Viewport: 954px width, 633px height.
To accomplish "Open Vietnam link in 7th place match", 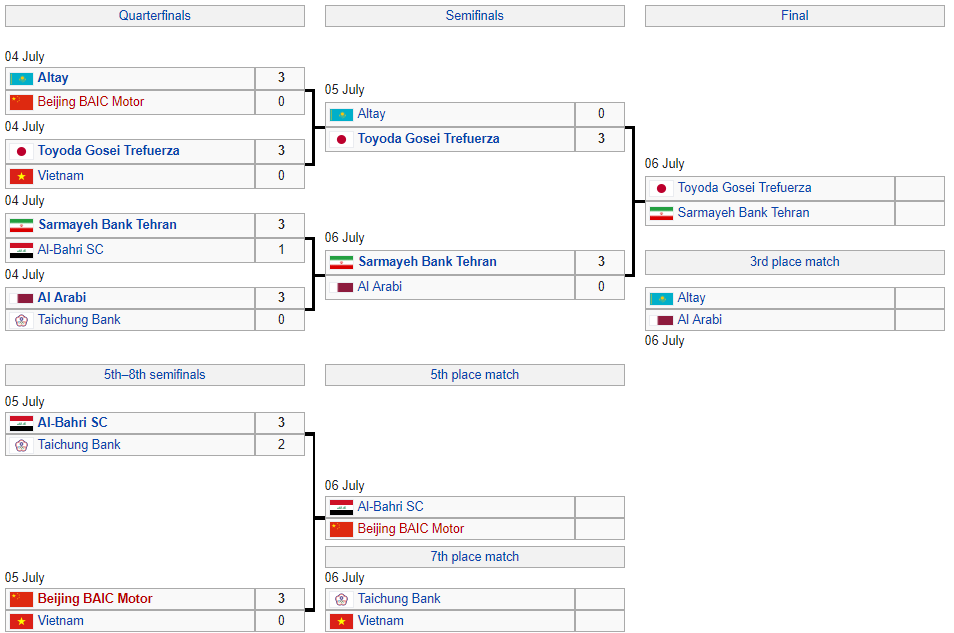I will (381, 621).
